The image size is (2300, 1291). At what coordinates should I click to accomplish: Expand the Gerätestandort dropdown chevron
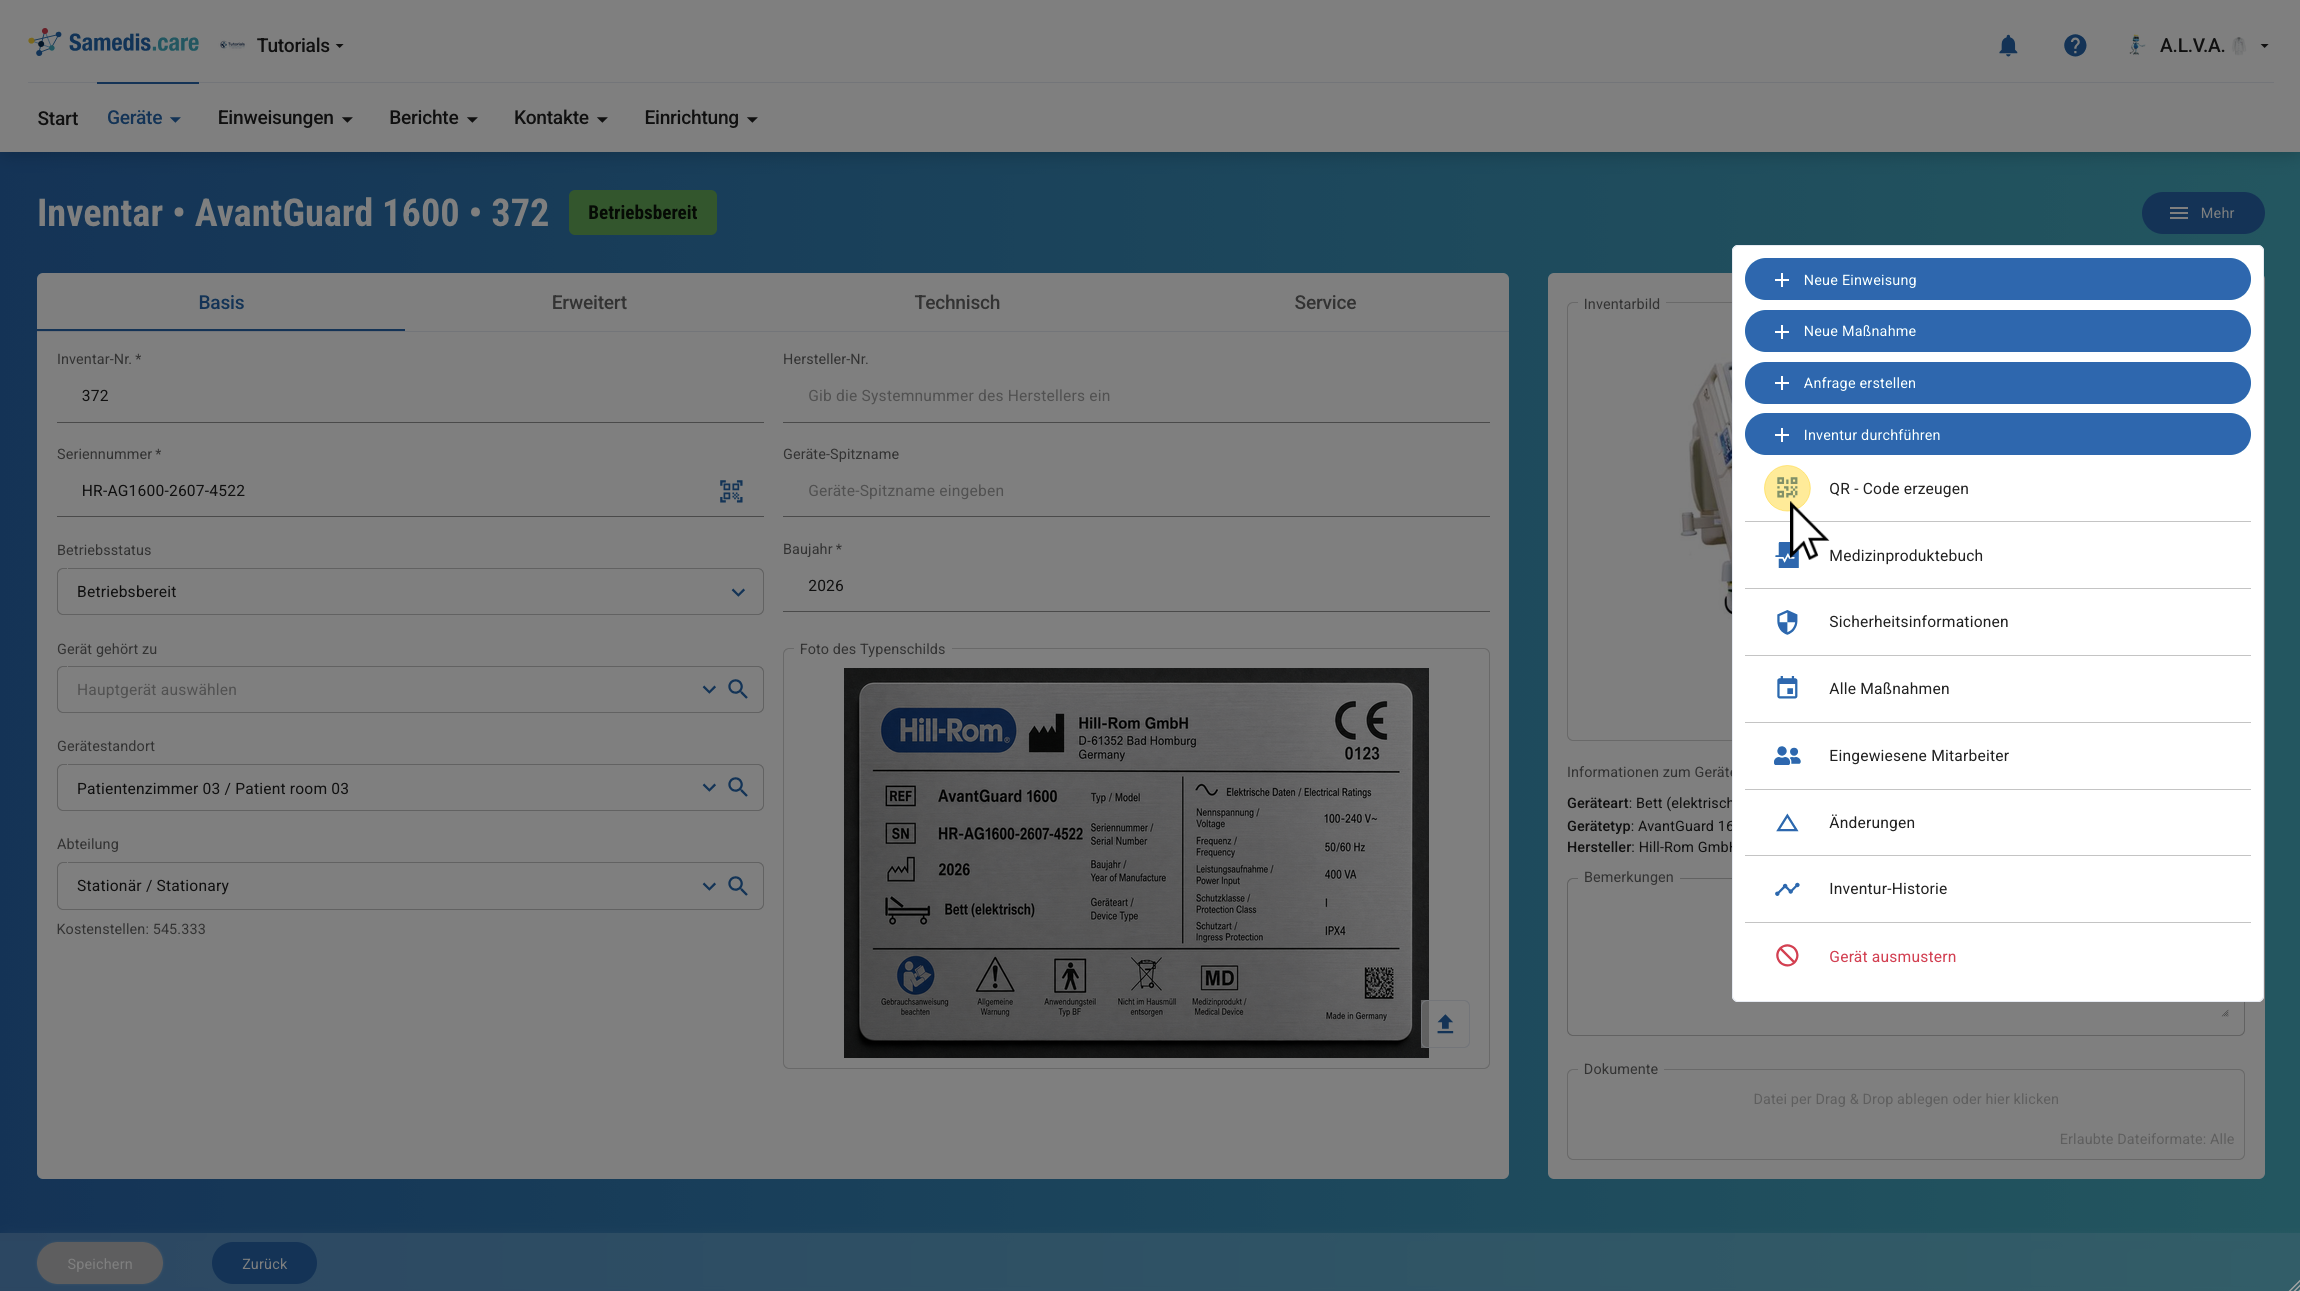click(x=709, y=788)
